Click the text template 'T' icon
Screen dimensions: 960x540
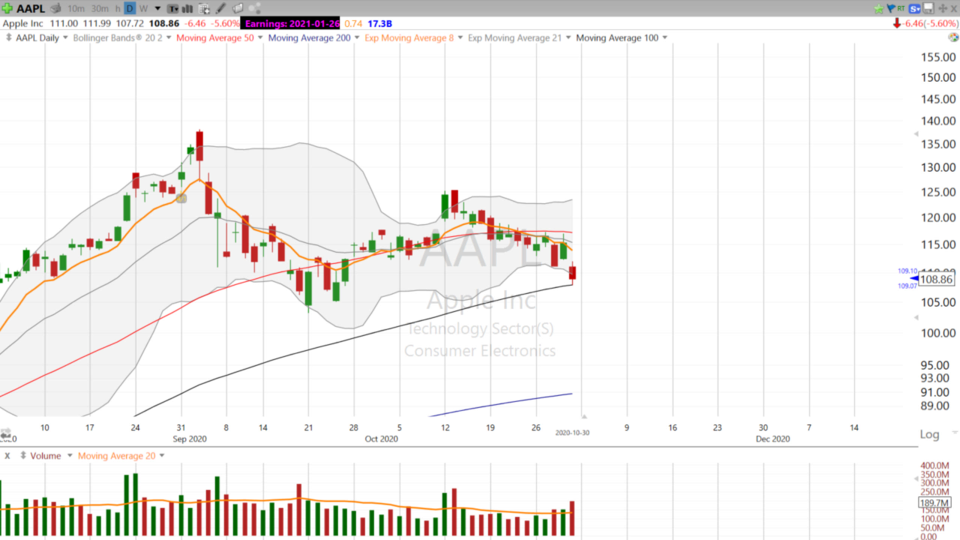coord(173,9)
